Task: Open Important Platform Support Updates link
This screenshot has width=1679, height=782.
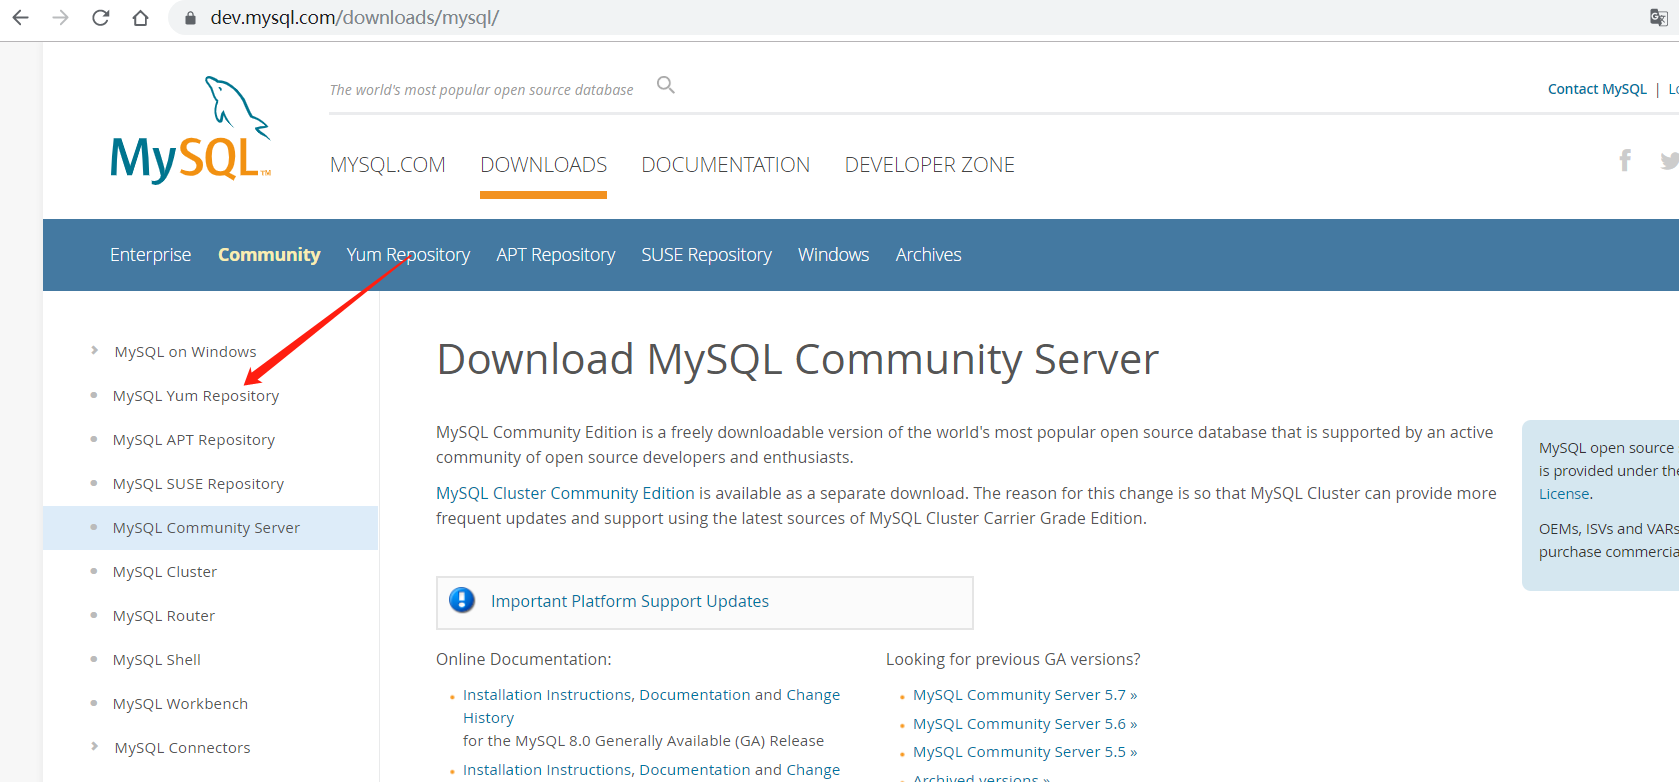Action: pos(630,601)
